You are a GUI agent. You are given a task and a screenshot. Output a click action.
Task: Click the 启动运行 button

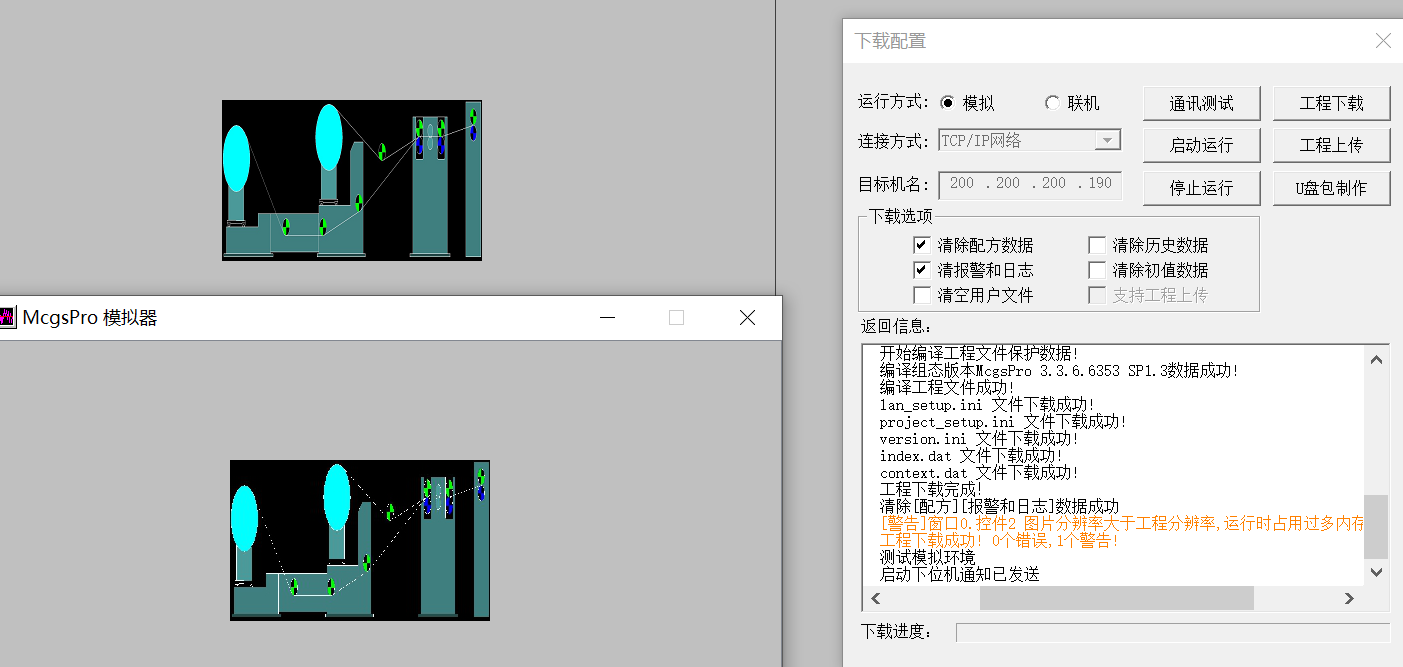coord(1201,145)
